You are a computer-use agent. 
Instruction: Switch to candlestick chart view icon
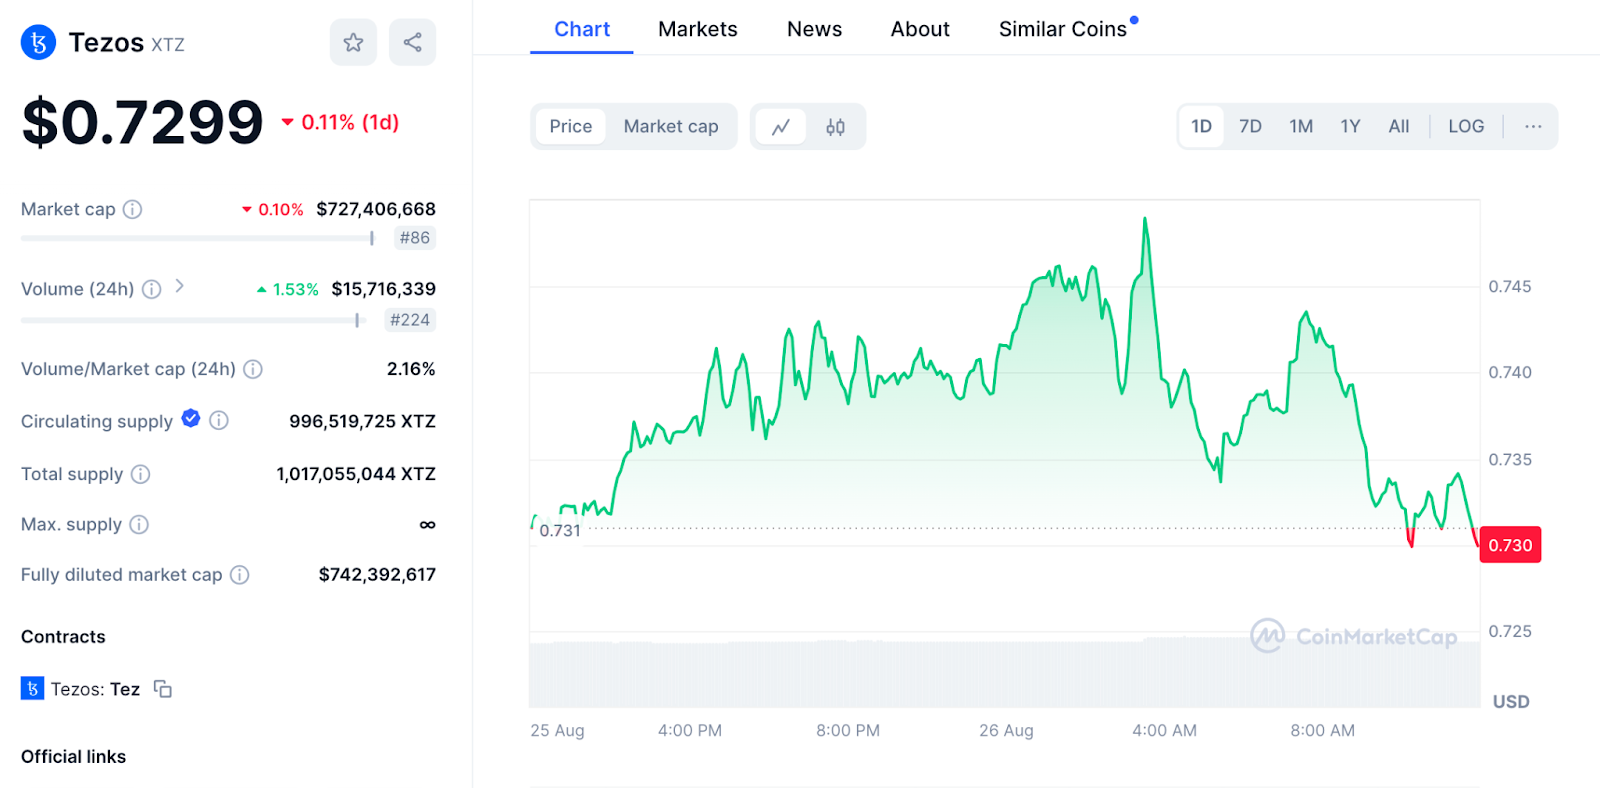835,127
